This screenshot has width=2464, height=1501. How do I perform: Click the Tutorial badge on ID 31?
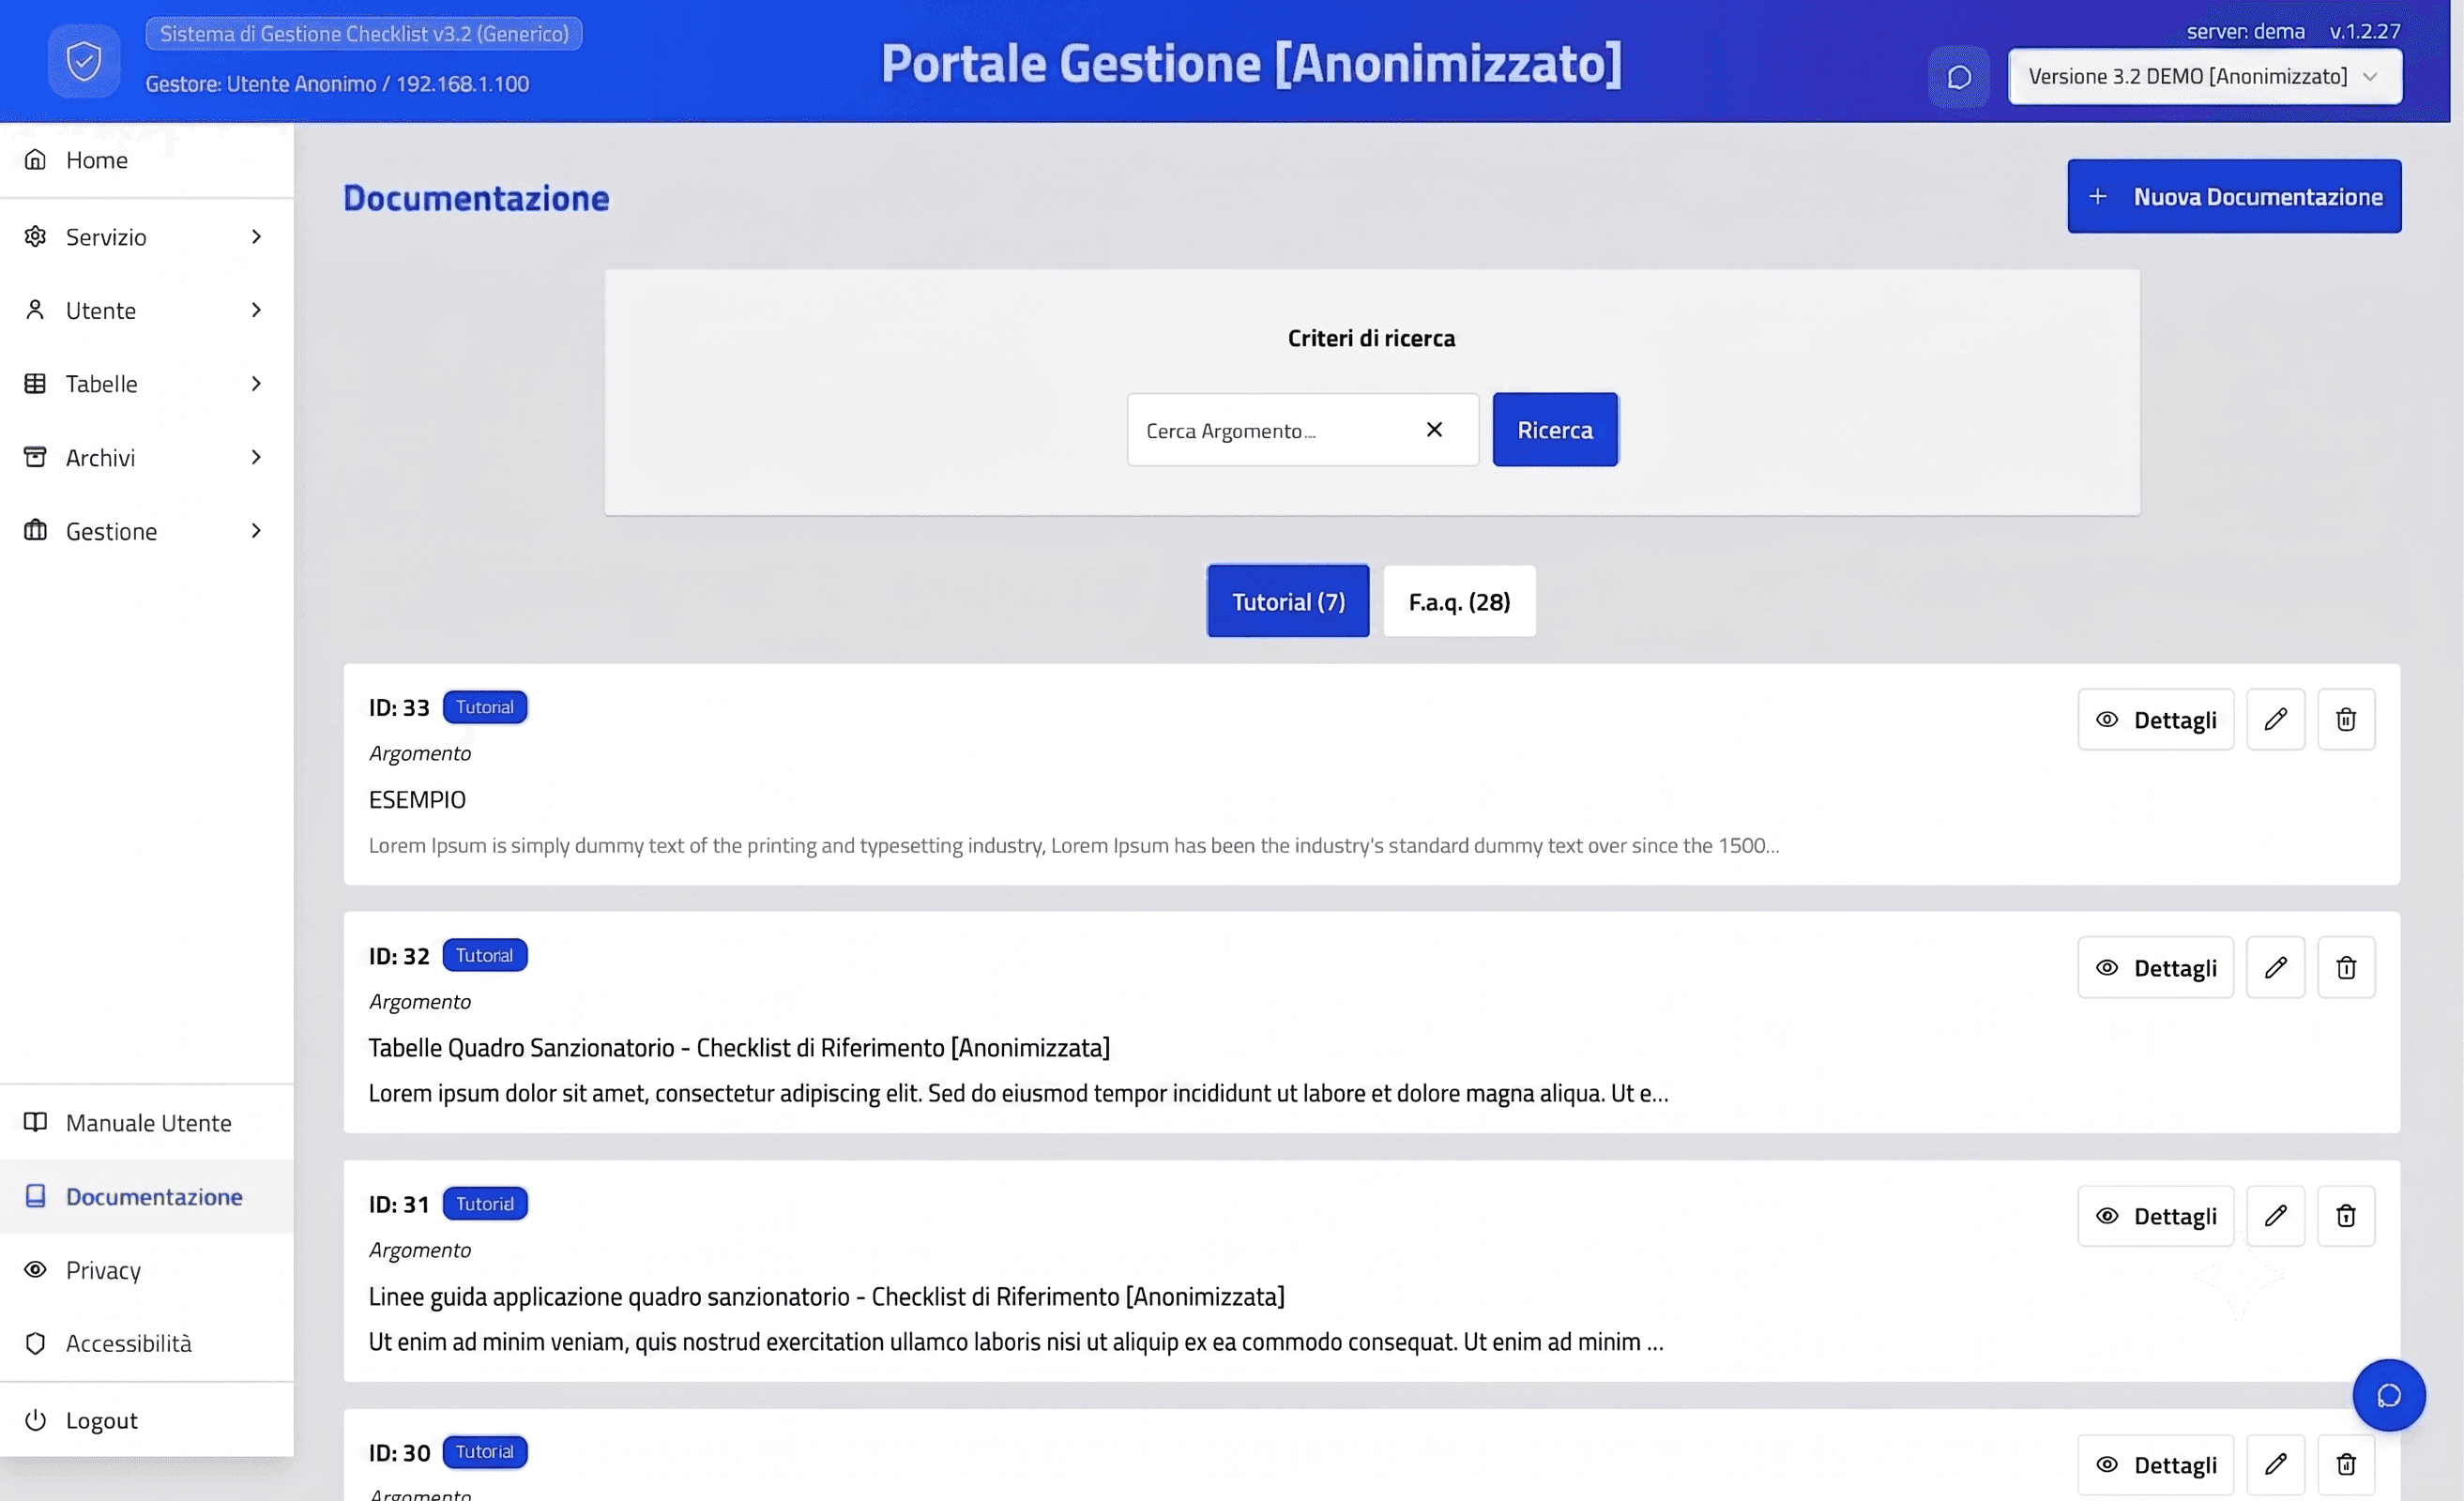[485, 1203]
